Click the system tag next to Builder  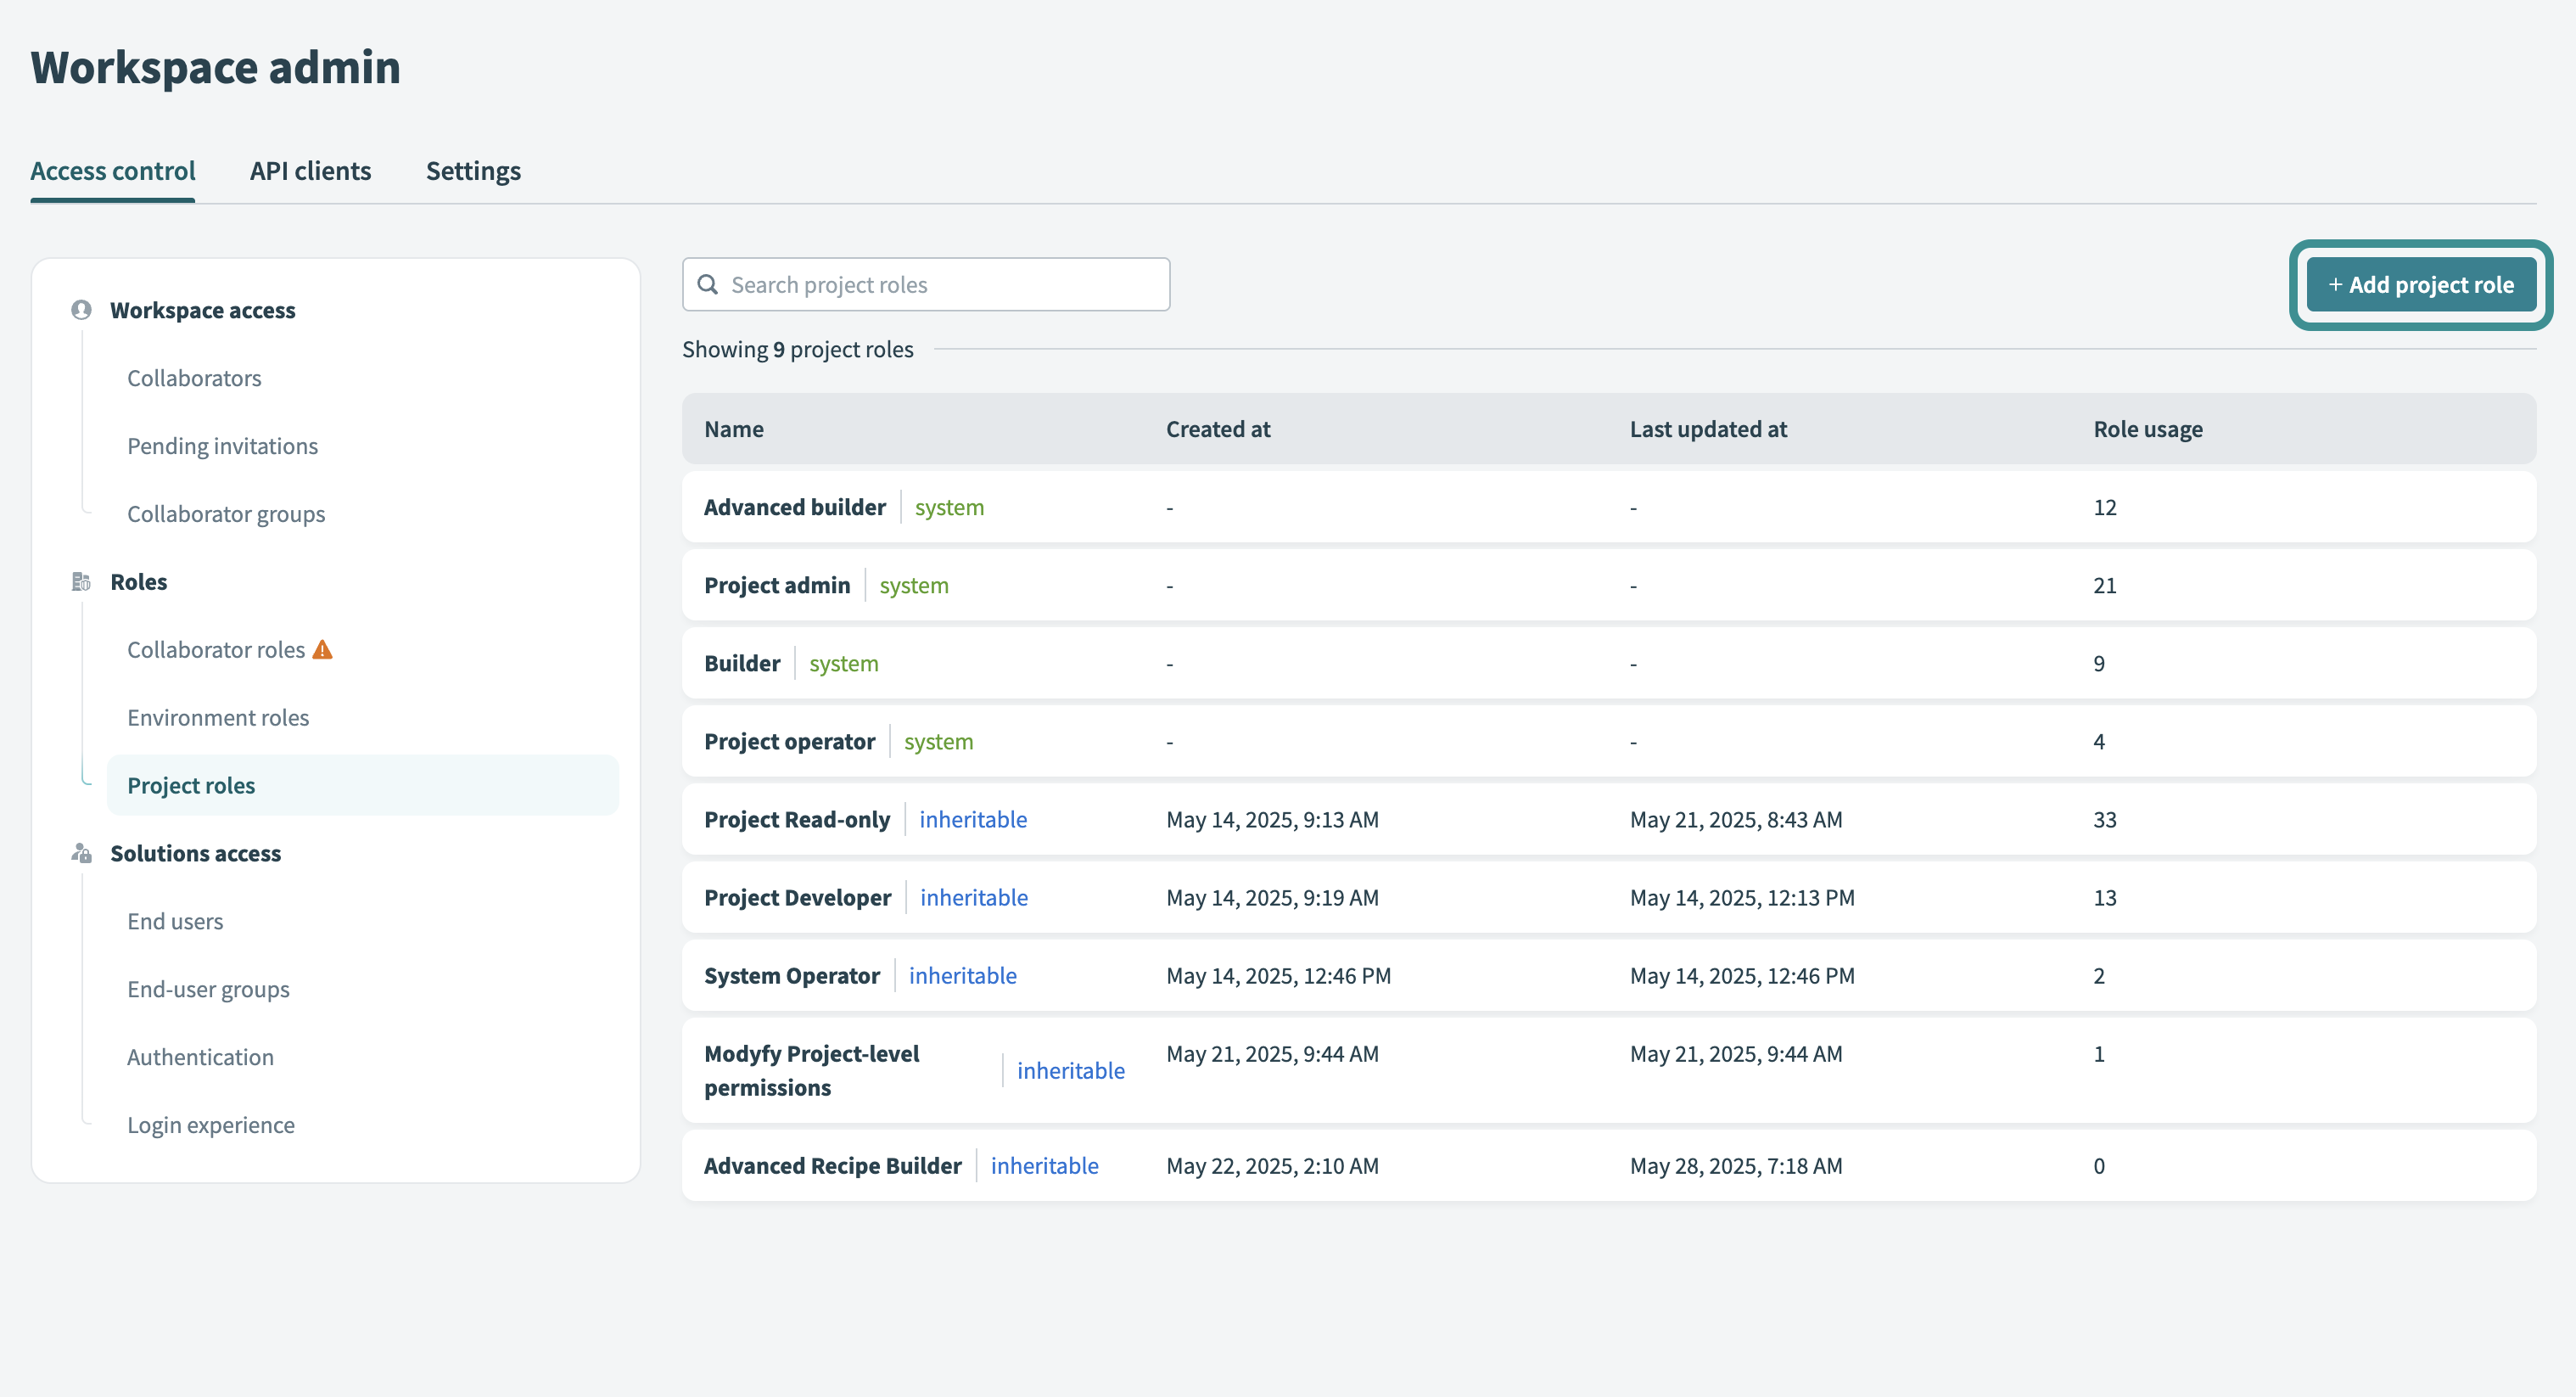coord(843,664)
